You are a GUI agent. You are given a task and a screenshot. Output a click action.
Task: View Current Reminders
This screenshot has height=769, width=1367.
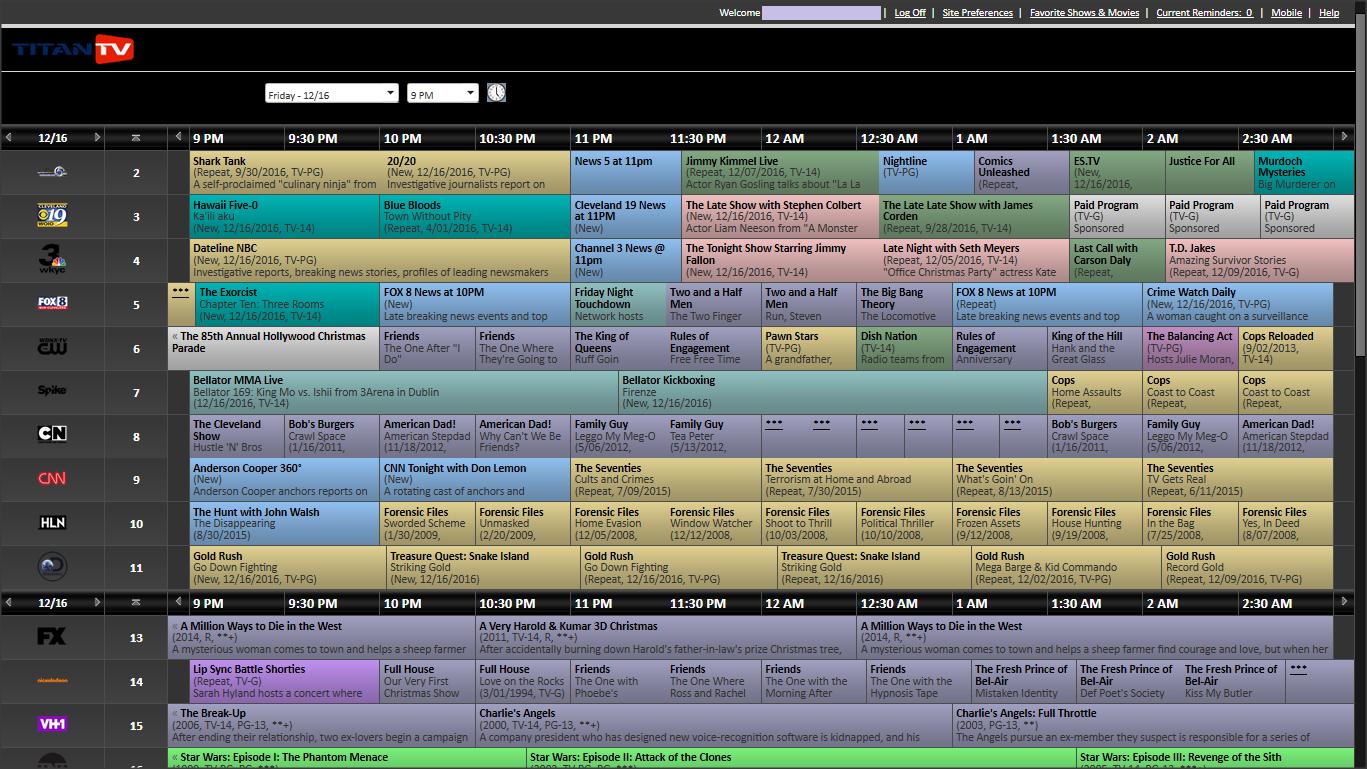pyautogui.click(x=1205, y=13)
